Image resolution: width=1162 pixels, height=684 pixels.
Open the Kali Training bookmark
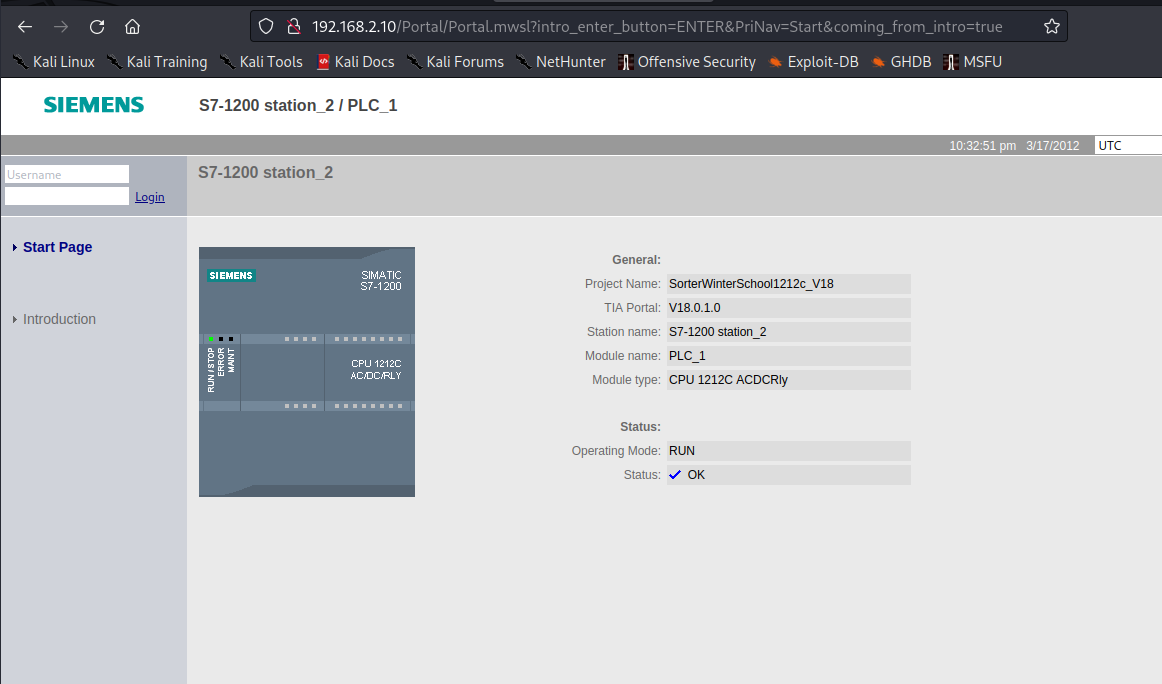pyautogui.click(x=157, y=62)
